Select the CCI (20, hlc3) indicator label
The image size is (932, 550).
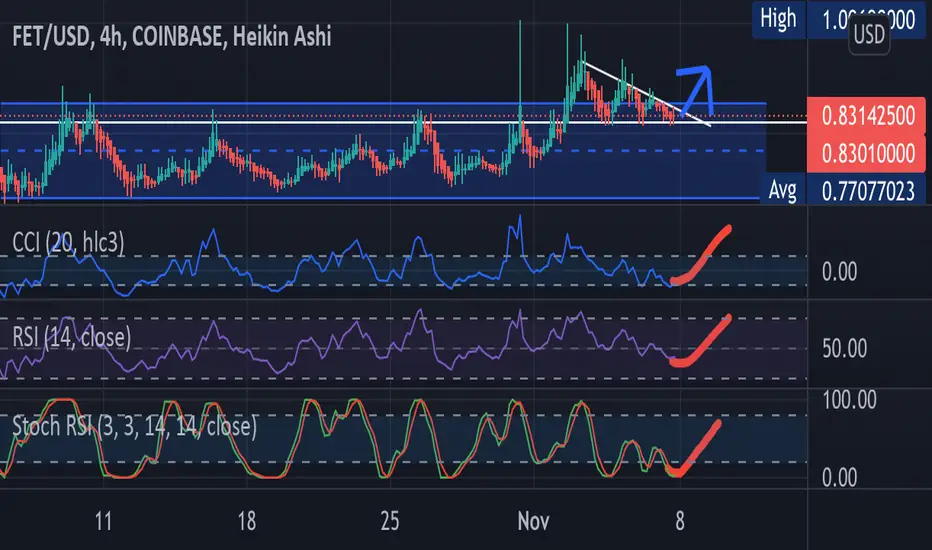68,243
